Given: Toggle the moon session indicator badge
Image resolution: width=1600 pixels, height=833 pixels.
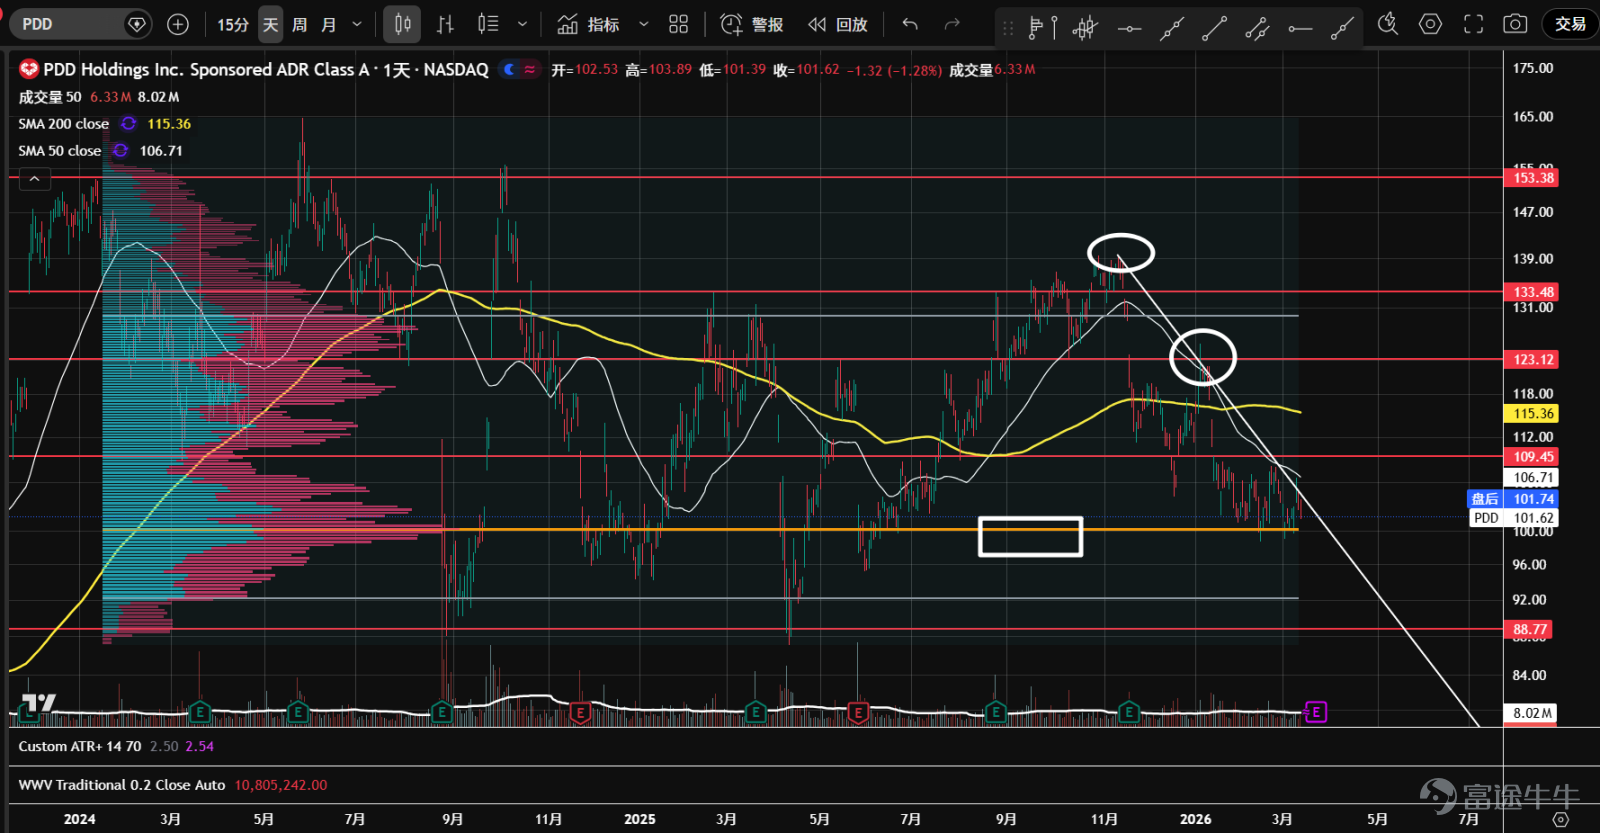Looking at the screenshot, I should click(509, 69).
